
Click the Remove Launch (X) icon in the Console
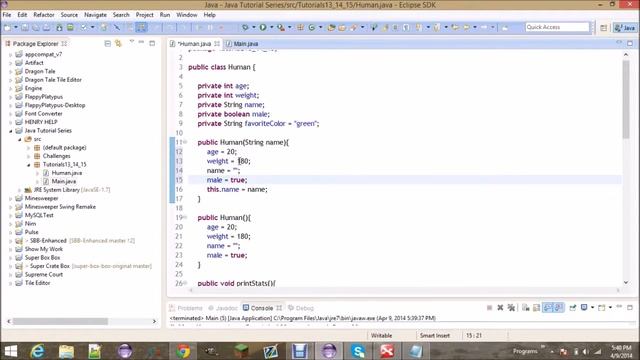500,307
